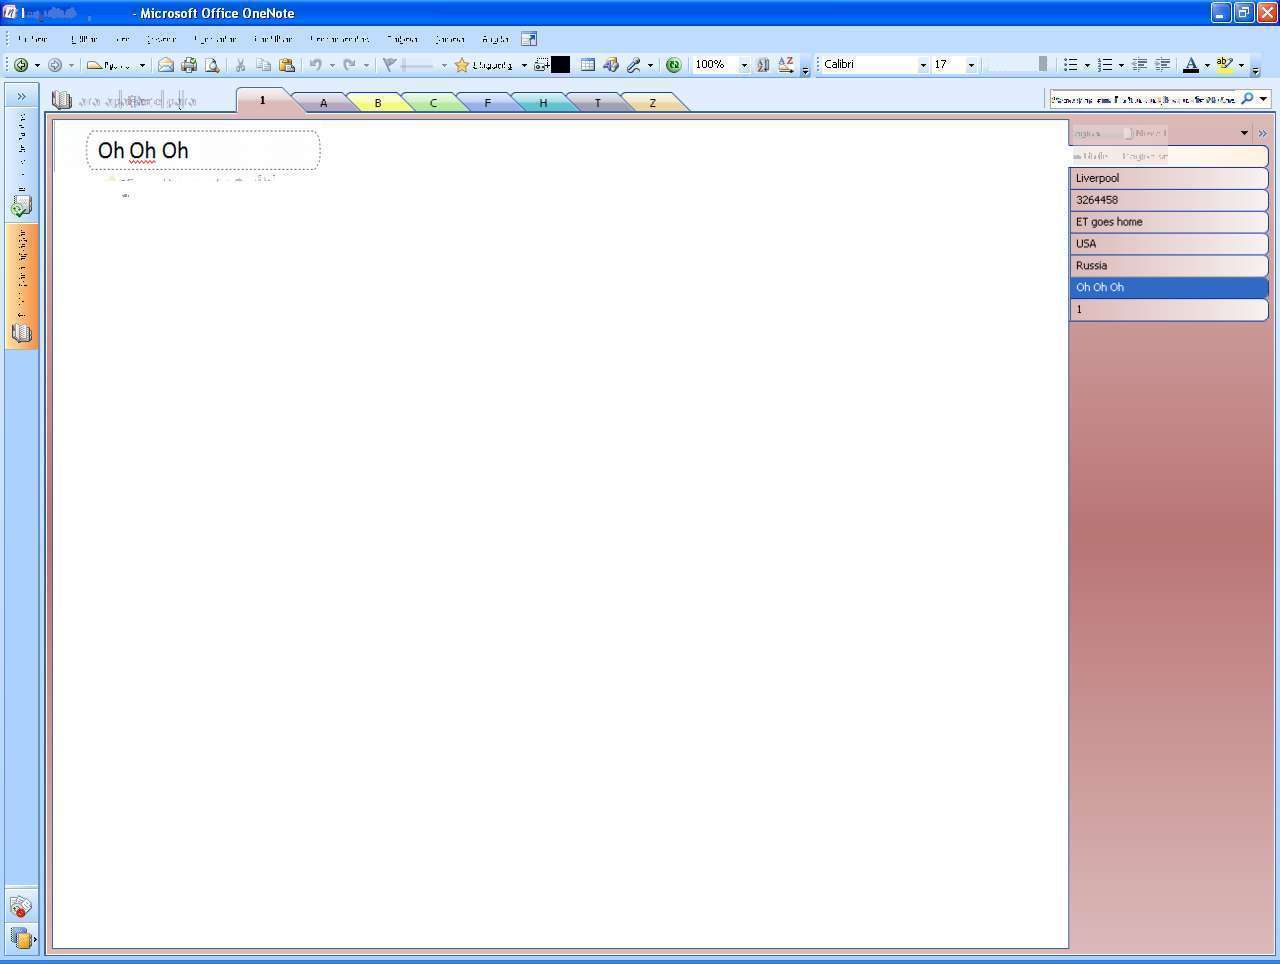
Task: Click the envelope E-mail icon
Action: pyautogui.click(x=166, y=65)
